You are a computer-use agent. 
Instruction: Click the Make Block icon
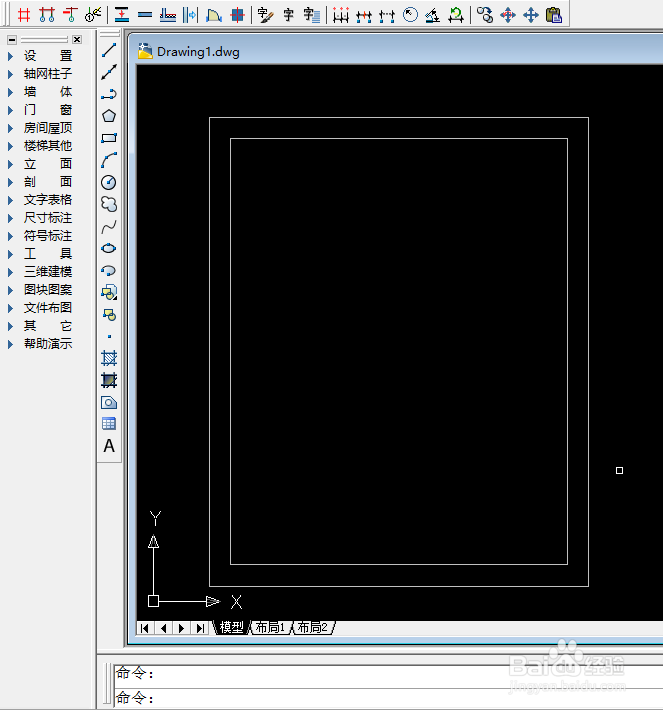[109, 314]
